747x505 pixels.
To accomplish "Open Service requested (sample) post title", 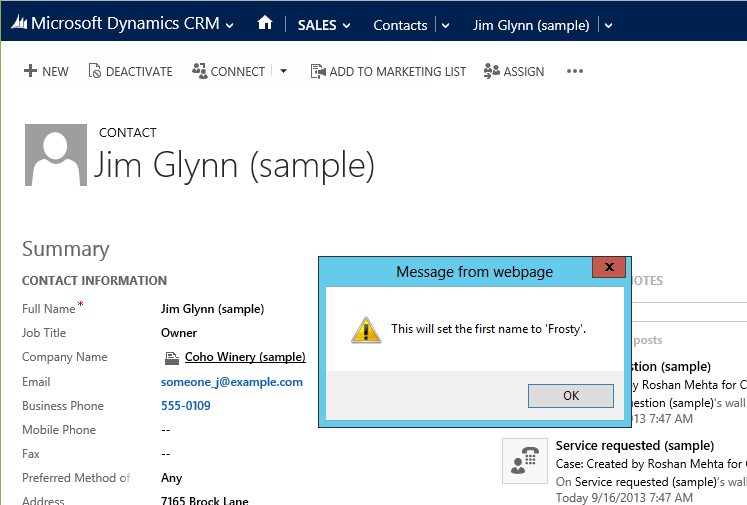I will pos(635,445).
